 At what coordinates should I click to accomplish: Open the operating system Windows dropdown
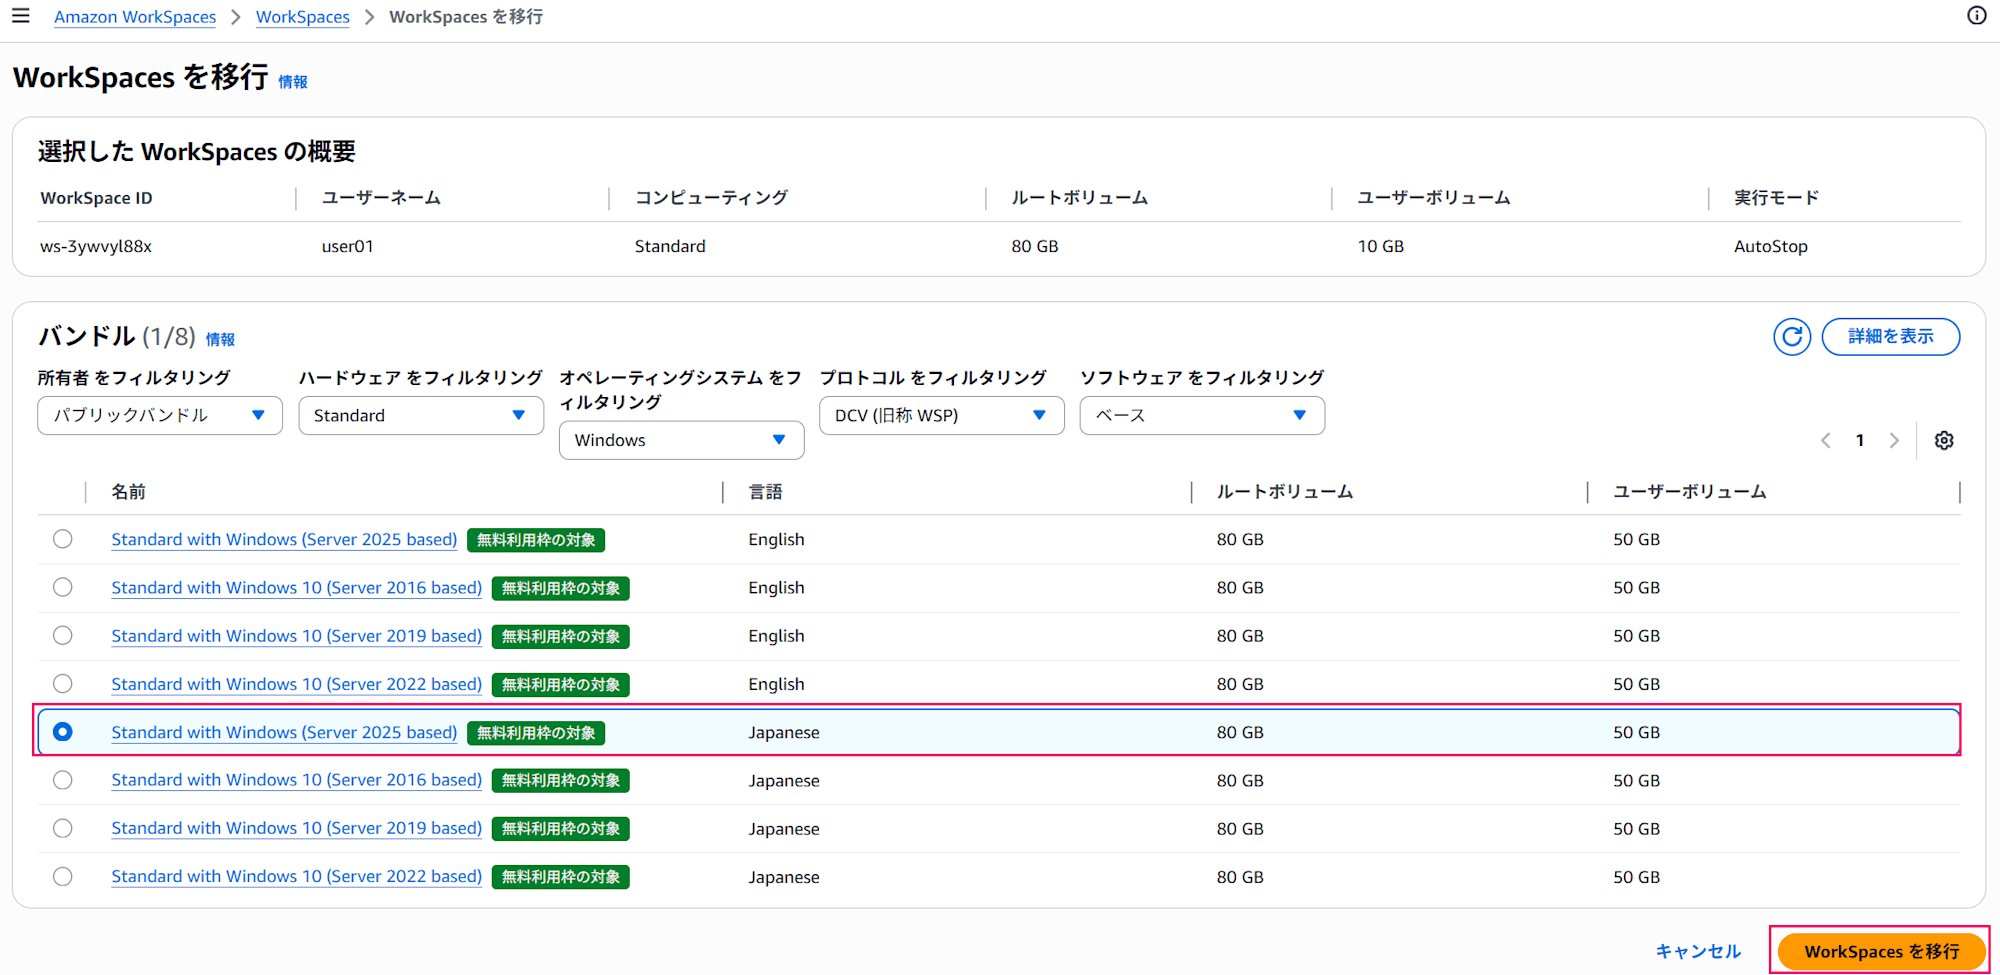point(681,441)
